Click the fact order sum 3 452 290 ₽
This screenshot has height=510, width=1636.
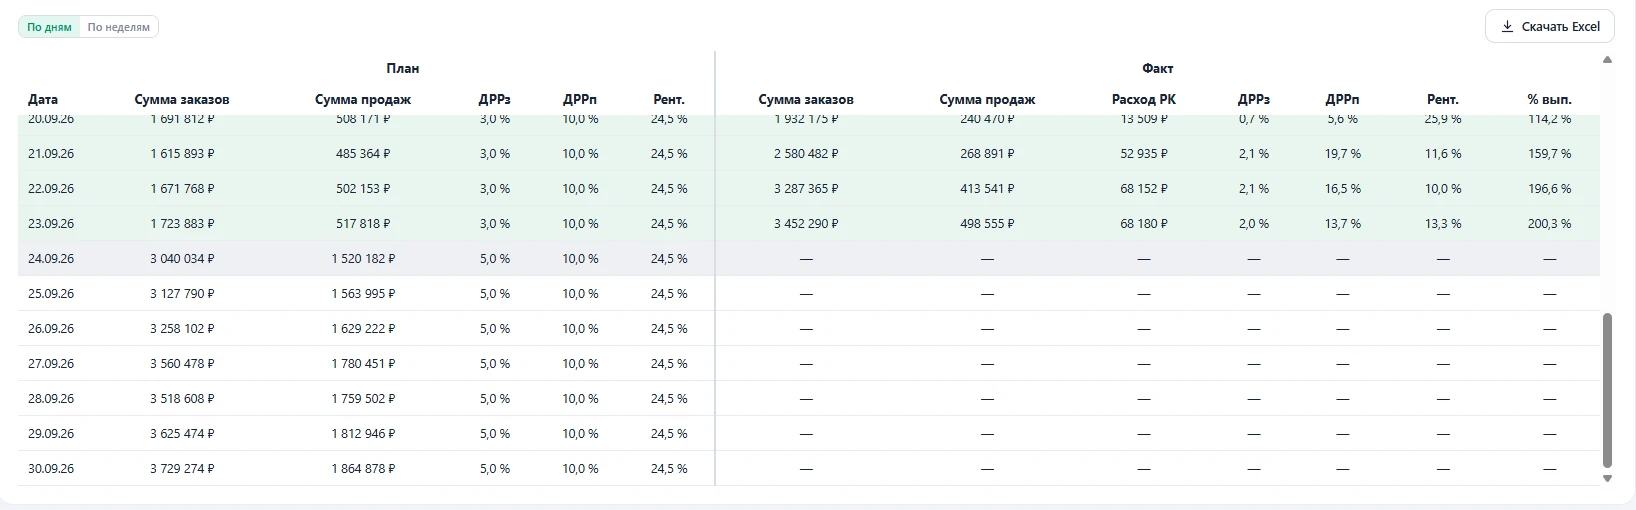pyautogui.click(x=806, y=224)
